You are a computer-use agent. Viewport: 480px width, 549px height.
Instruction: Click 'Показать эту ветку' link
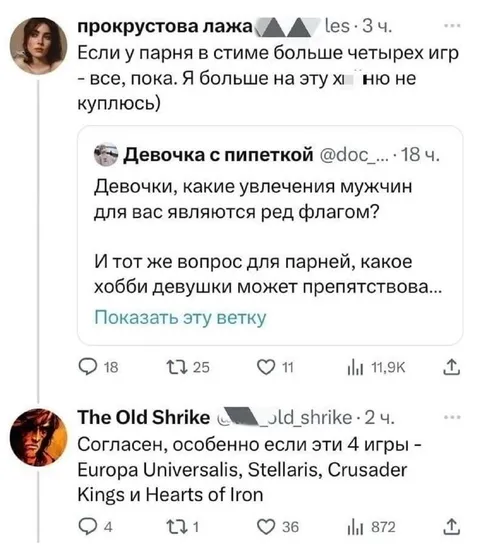[180, 318]
